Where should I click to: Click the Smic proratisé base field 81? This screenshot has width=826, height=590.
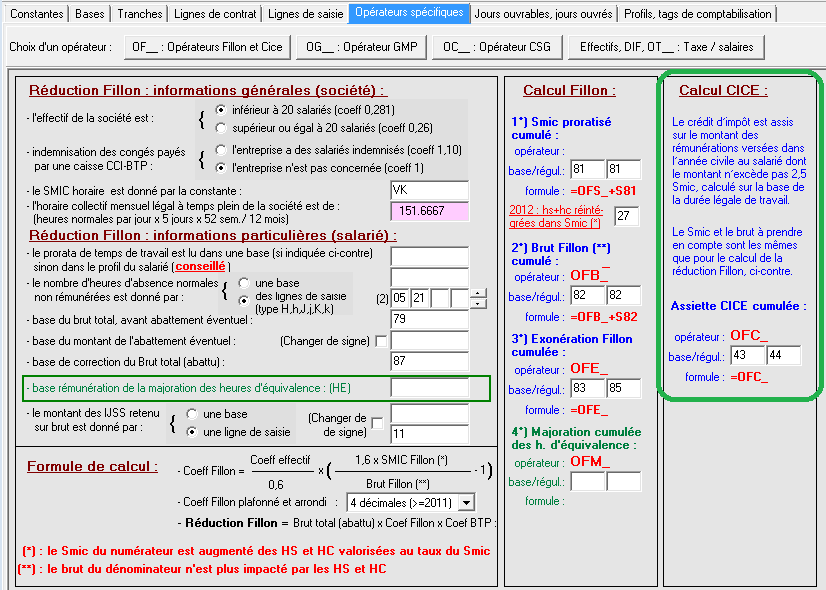pyautogui.click(x=587, y=170)
